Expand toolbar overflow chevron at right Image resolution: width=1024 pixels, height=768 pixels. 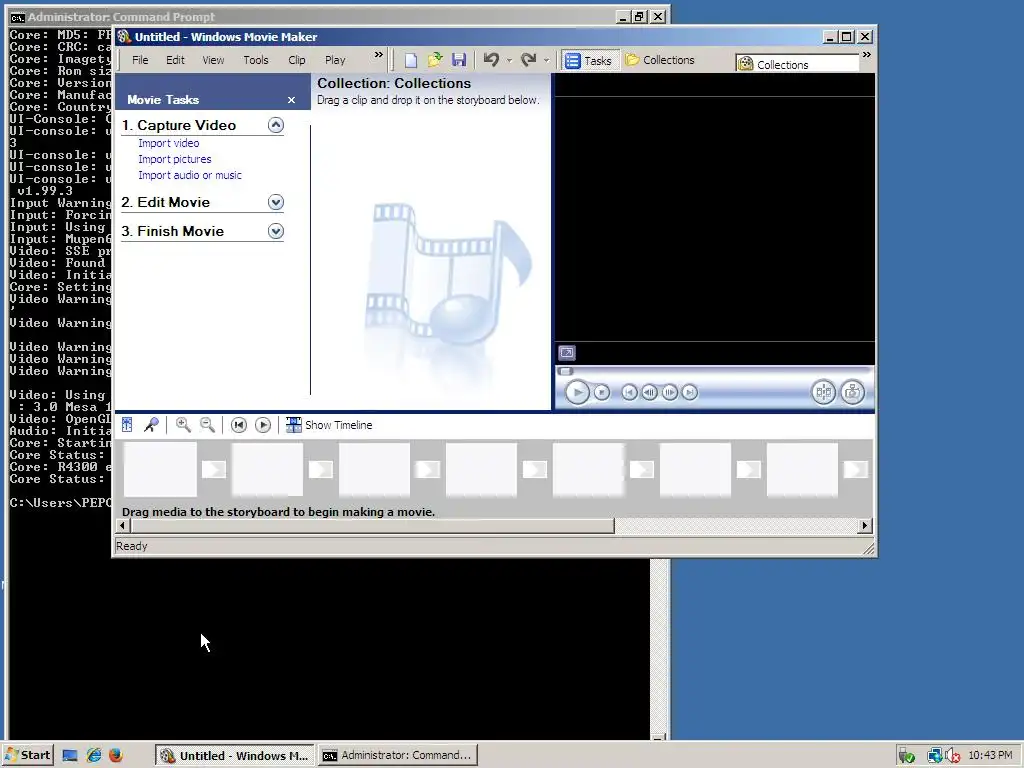point(867,56)
